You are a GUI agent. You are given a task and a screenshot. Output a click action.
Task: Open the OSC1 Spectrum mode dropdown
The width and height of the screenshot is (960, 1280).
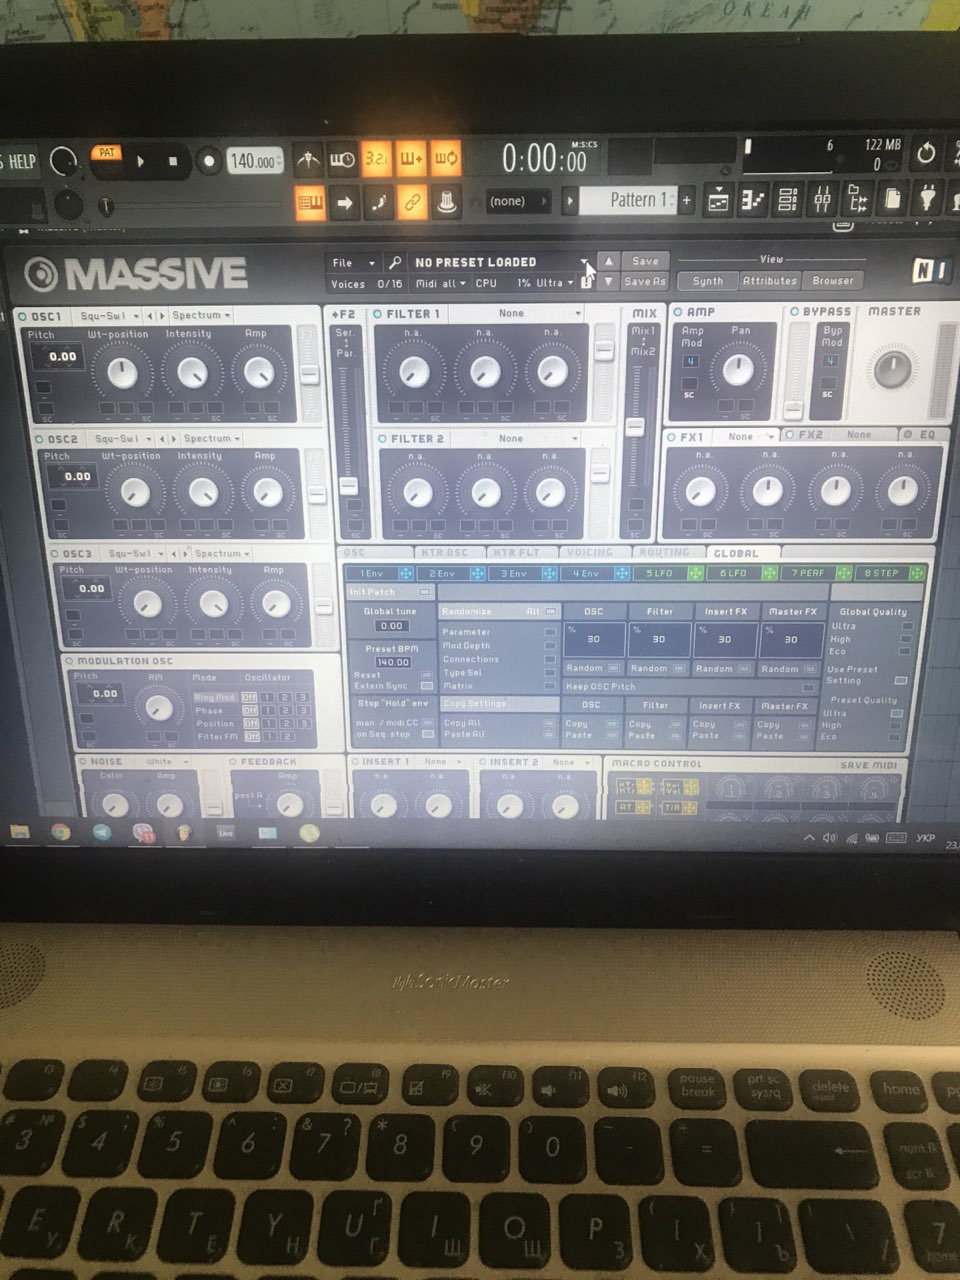201,315
